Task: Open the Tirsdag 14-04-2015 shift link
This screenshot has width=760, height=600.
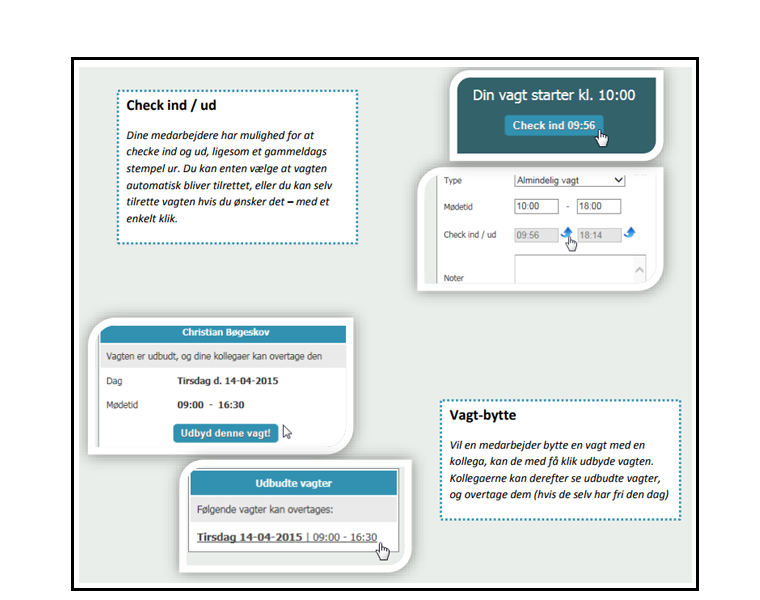Action: (x=249, y=537)
